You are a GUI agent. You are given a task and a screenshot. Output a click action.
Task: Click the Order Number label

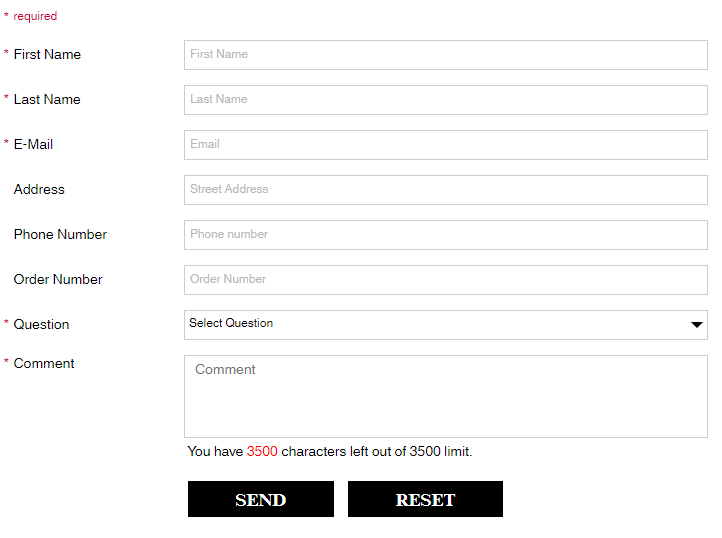tap(58, 280)
